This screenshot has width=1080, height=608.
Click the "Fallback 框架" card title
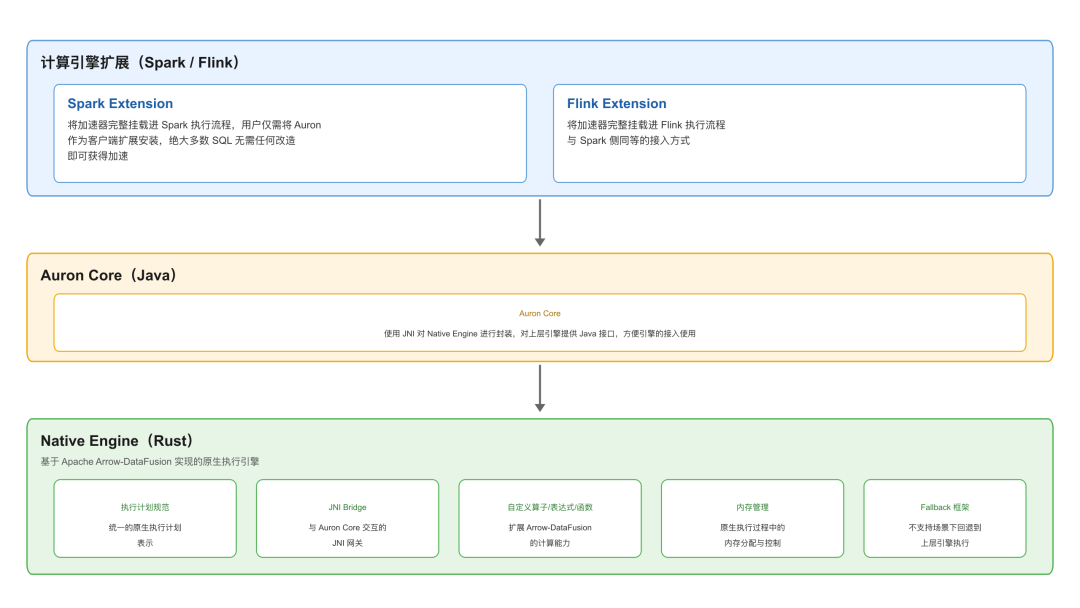945,507
